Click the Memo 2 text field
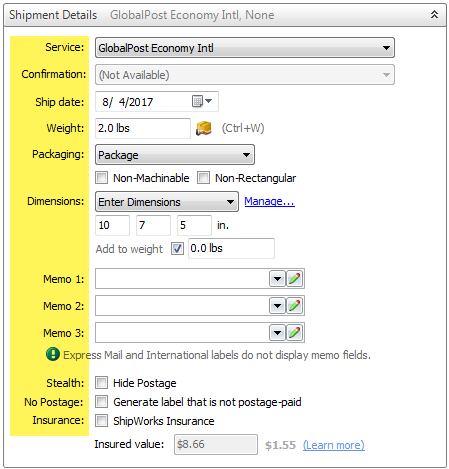Image resolution: width=449 pixels, height=469 pixels. click(x=182, y=306)
